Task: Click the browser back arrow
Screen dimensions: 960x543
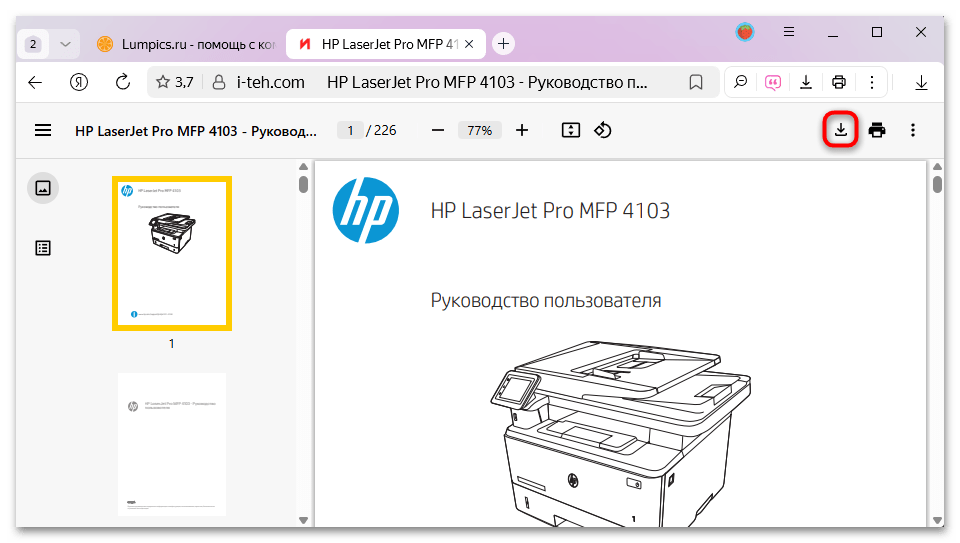Action: 36,82
